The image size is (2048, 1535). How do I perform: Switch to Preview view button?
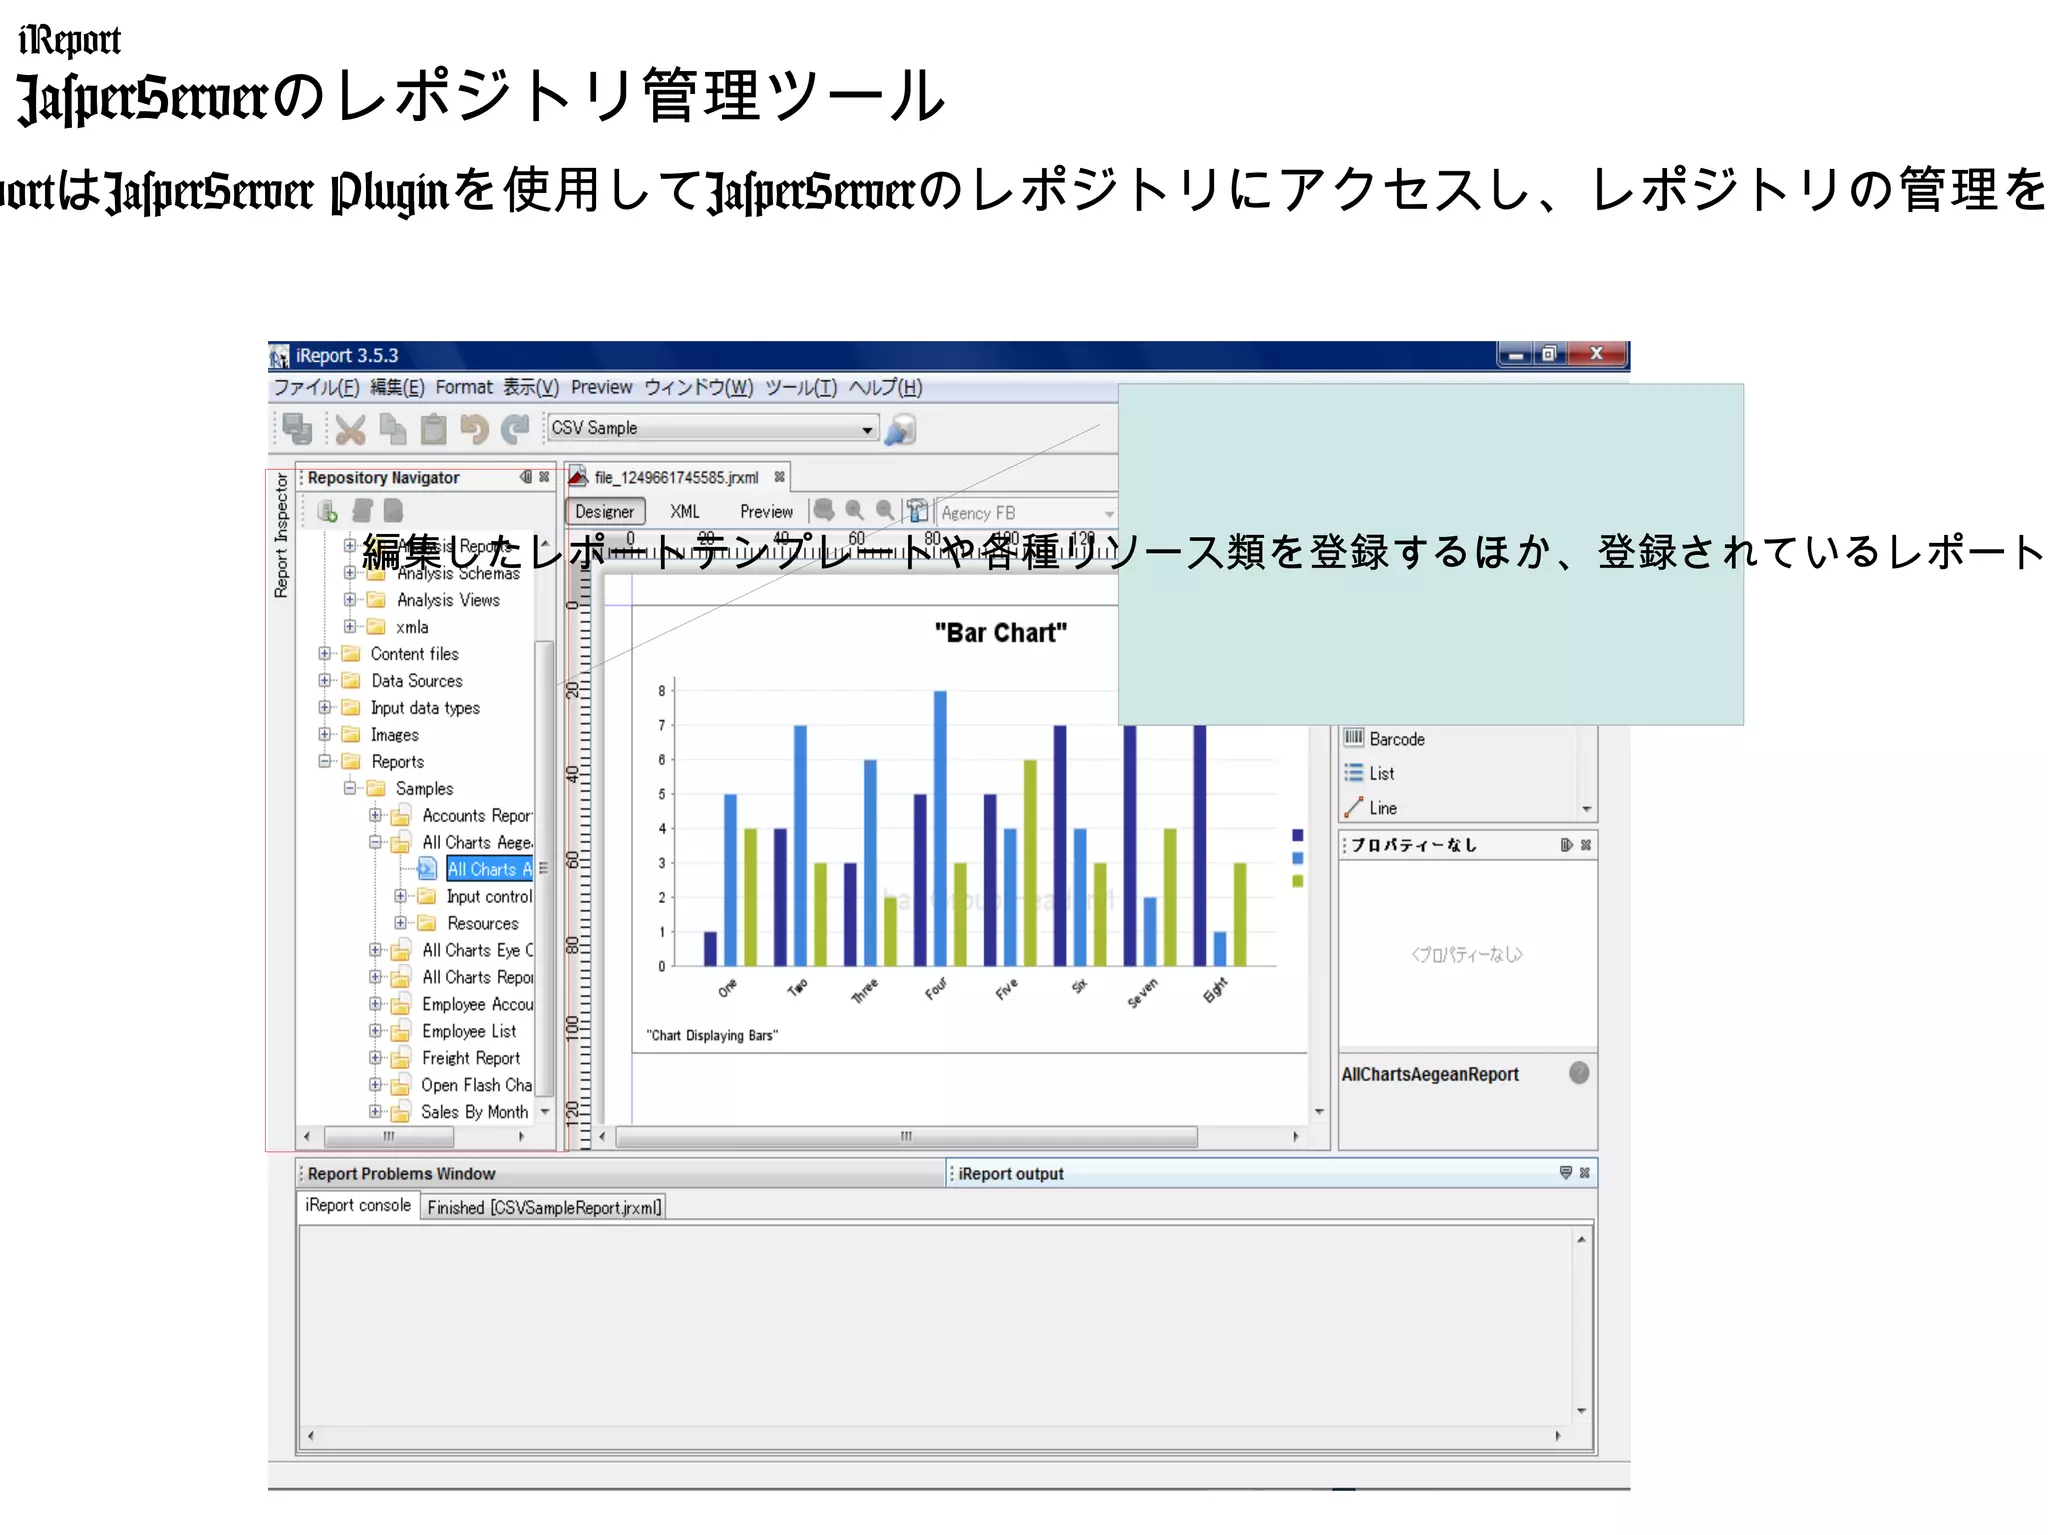coord(766,511)
